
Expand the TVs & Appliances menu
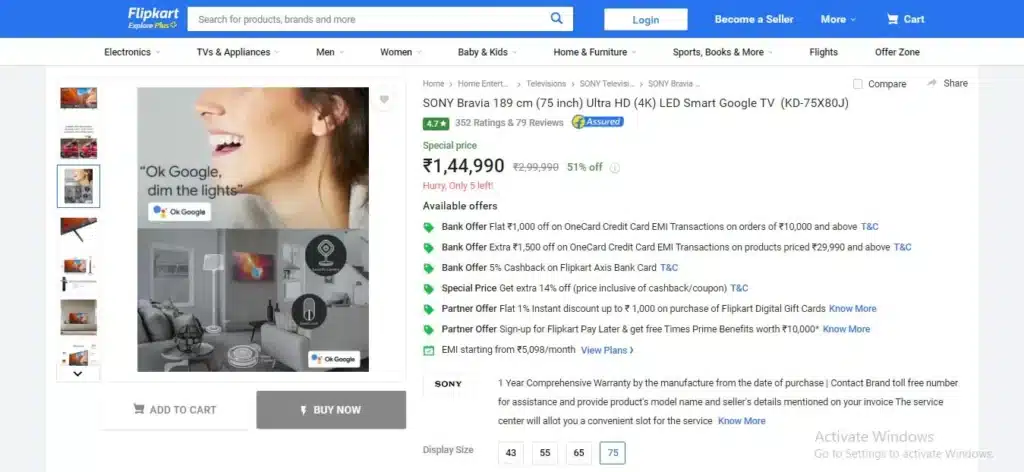tap(238, 52)
